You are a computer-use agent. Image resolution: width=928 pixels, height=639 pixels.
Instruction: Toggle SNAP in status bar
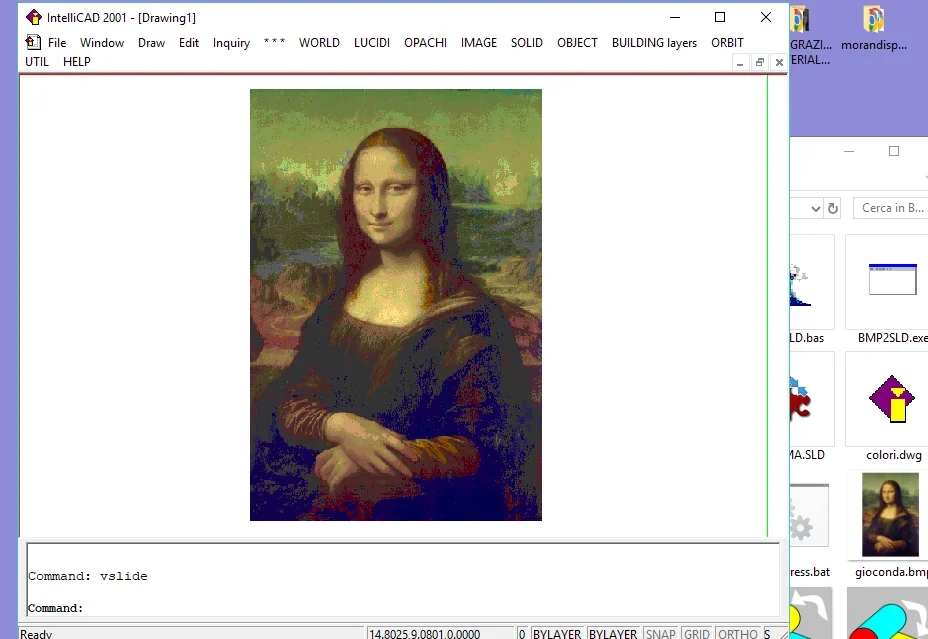pyautogui.click(x=660, y=634)
